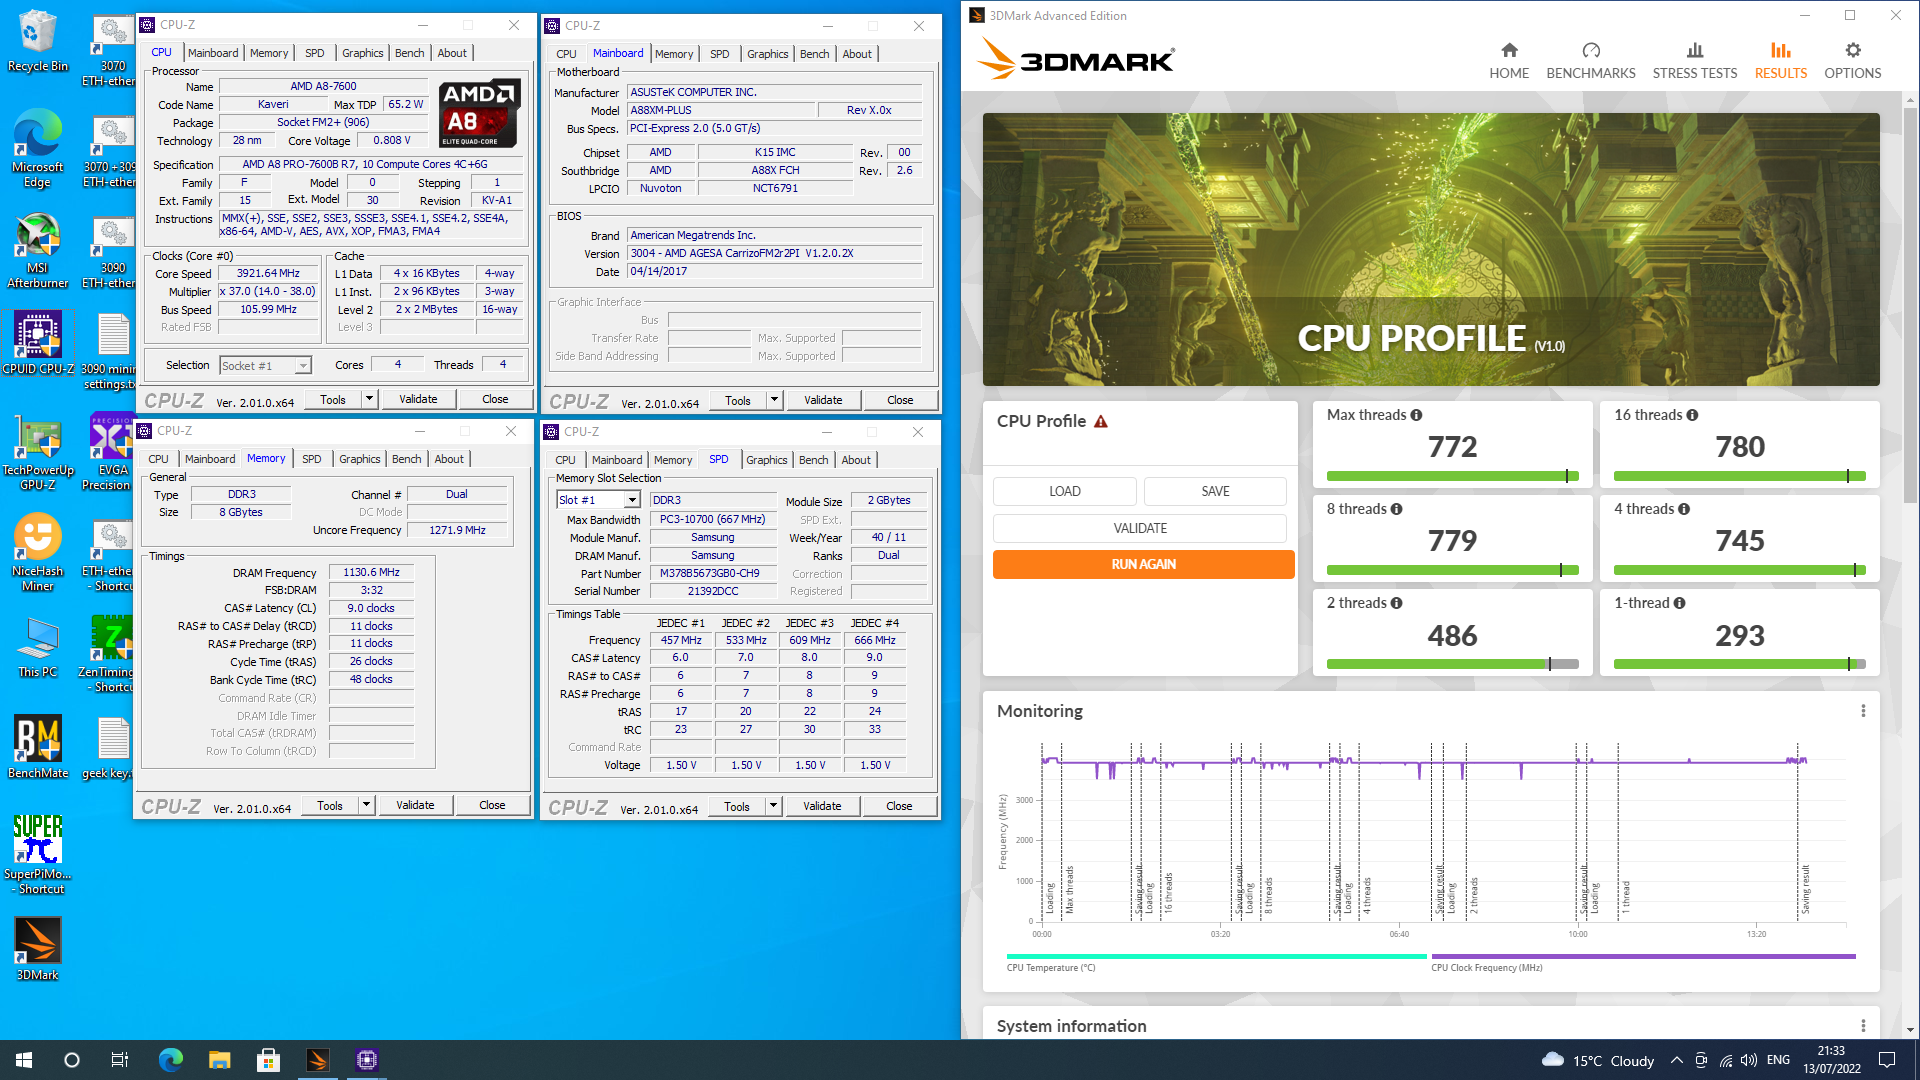
Task: Open MSI Afterburner desktop shortcut
Action: point(37,250)
